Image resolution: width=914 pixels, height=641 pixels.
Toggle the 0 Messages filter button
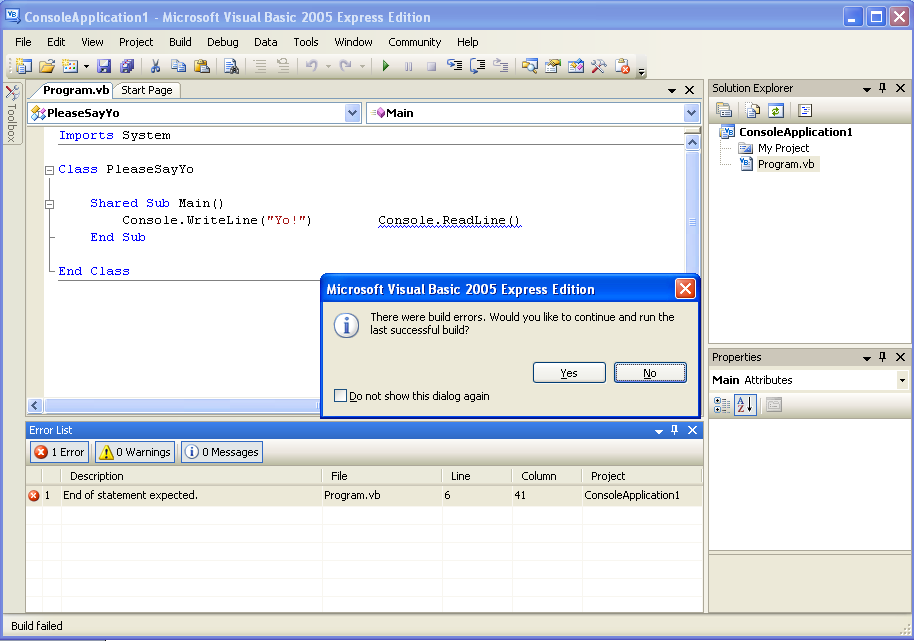point(222,452)
